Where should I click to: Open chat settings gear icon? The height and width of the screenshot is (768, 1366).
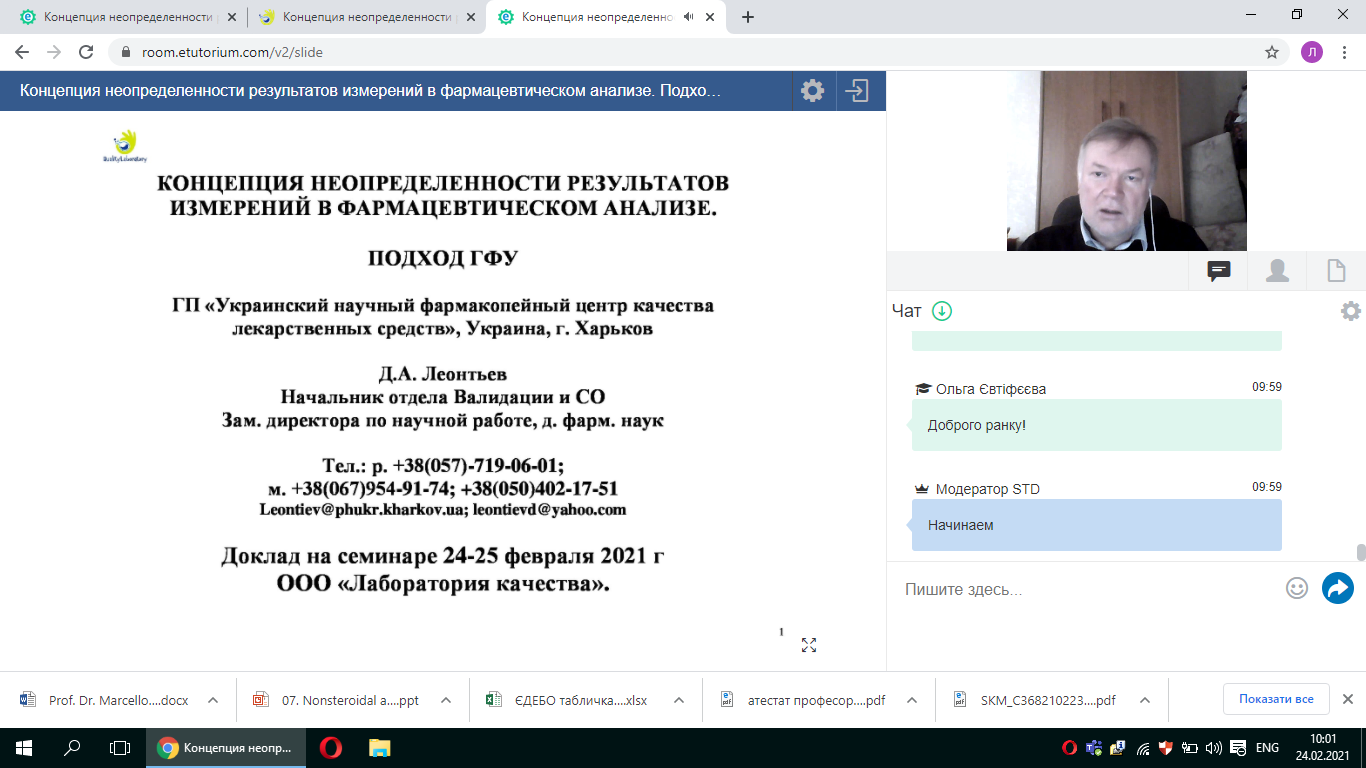coord(1350,311)
